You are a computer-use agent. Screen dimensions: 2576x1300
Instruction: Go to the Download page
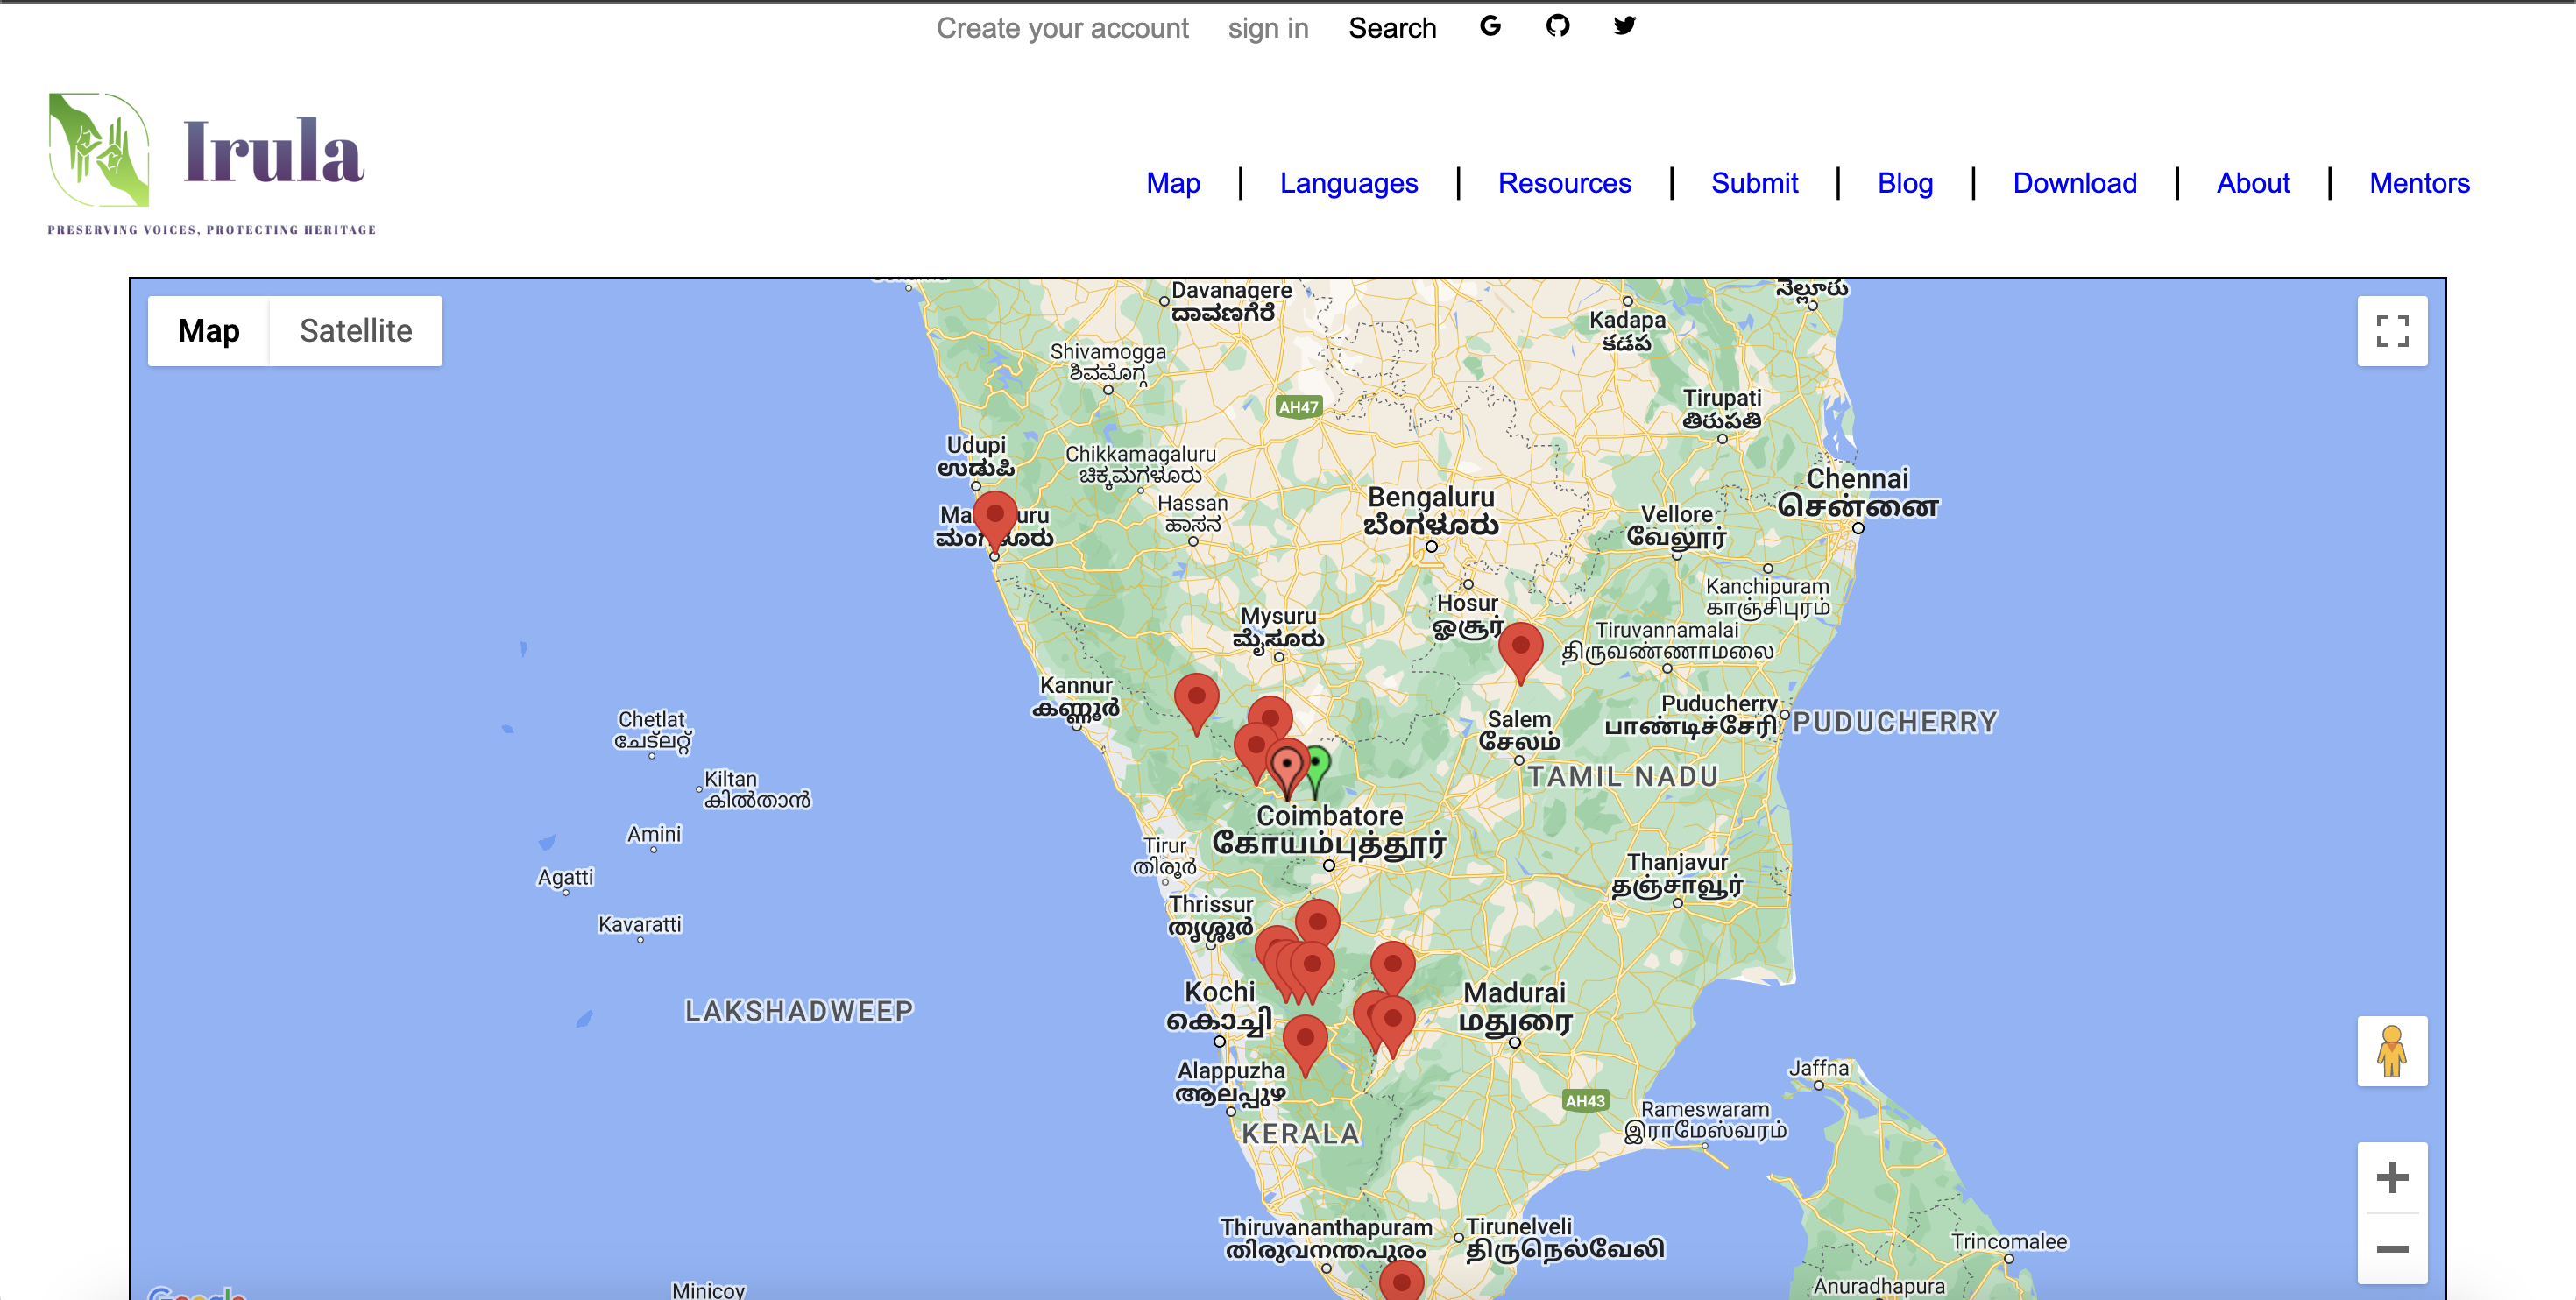tap(2074, 183)
